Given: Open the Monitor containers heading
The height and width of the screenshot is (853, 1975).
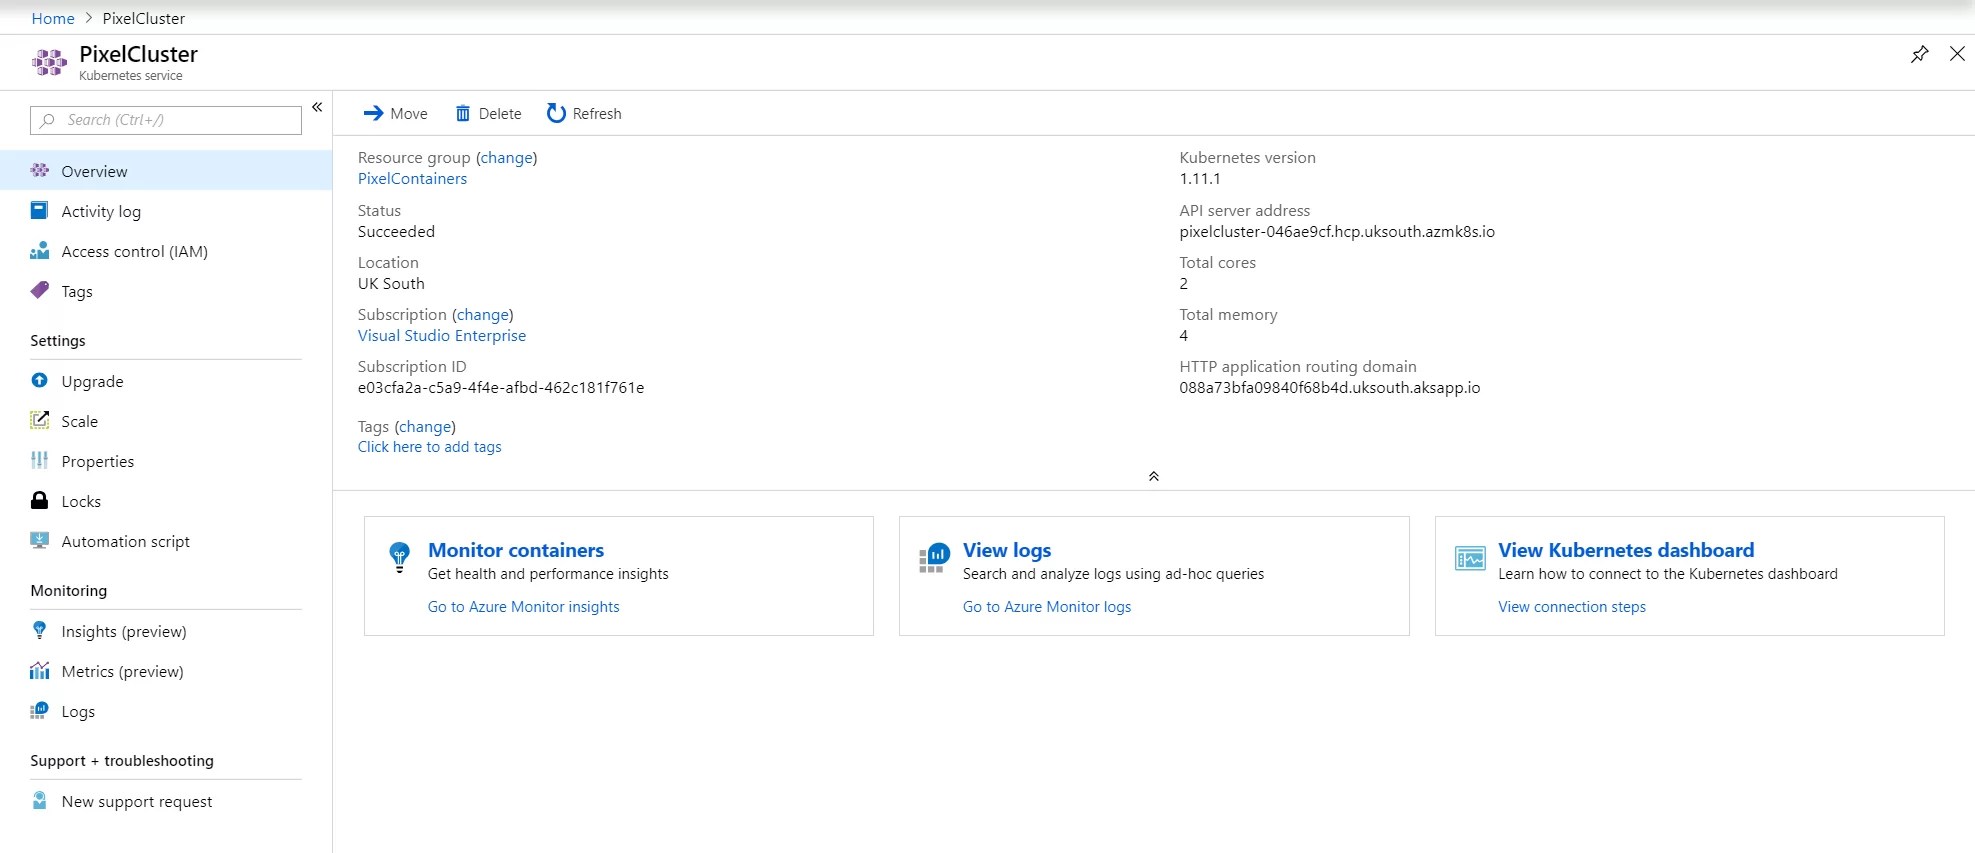Looking at the screenshot, I should tap(516, 550).
